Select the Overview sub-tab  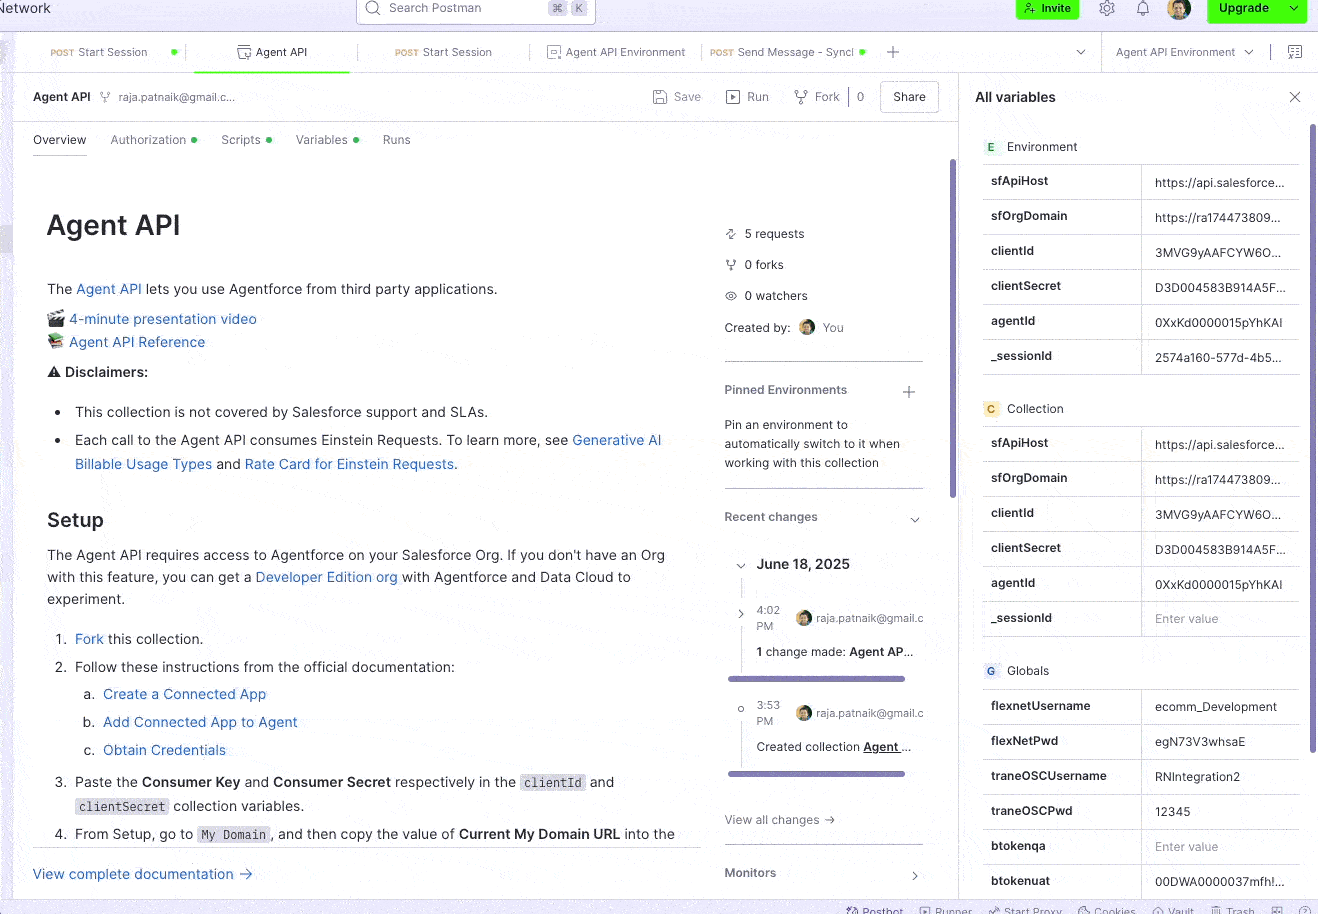point(60,140)
